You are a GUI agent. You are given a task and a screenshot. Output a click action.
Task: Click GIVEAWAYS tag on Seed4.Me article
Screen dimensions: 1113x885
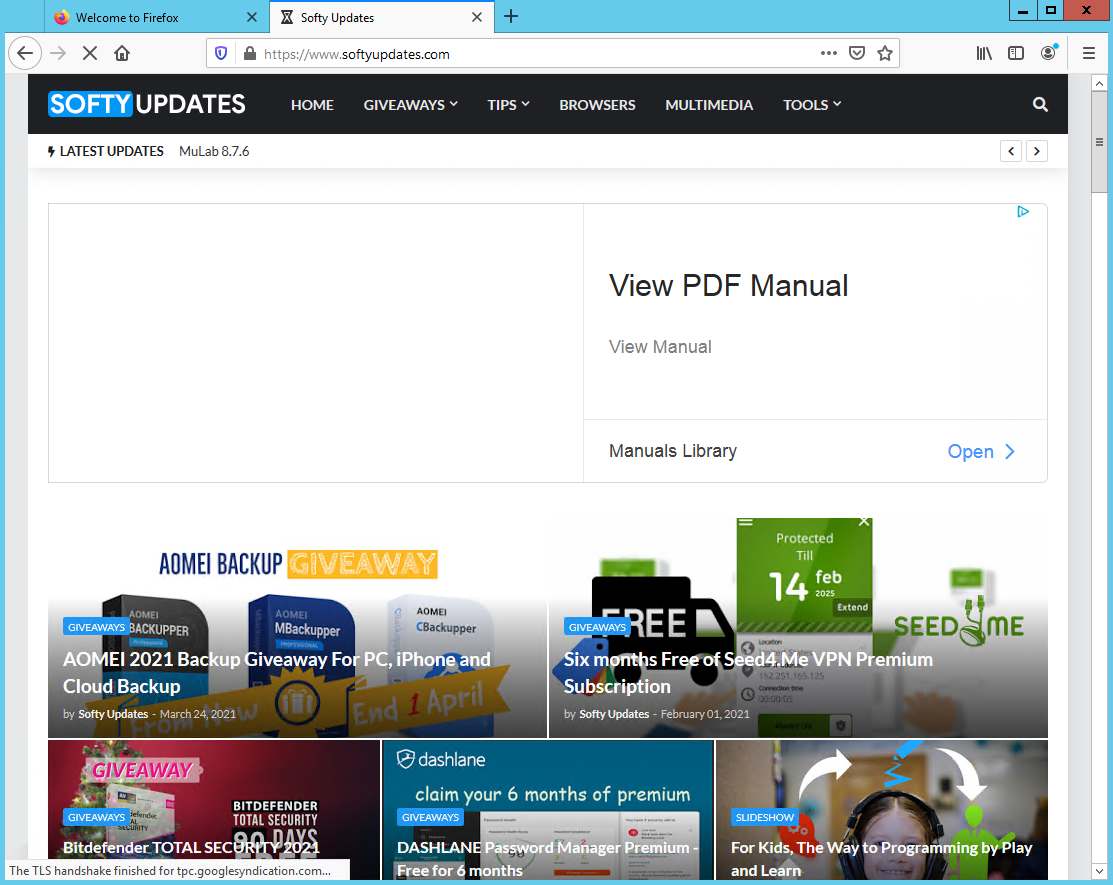coord(597,627)
